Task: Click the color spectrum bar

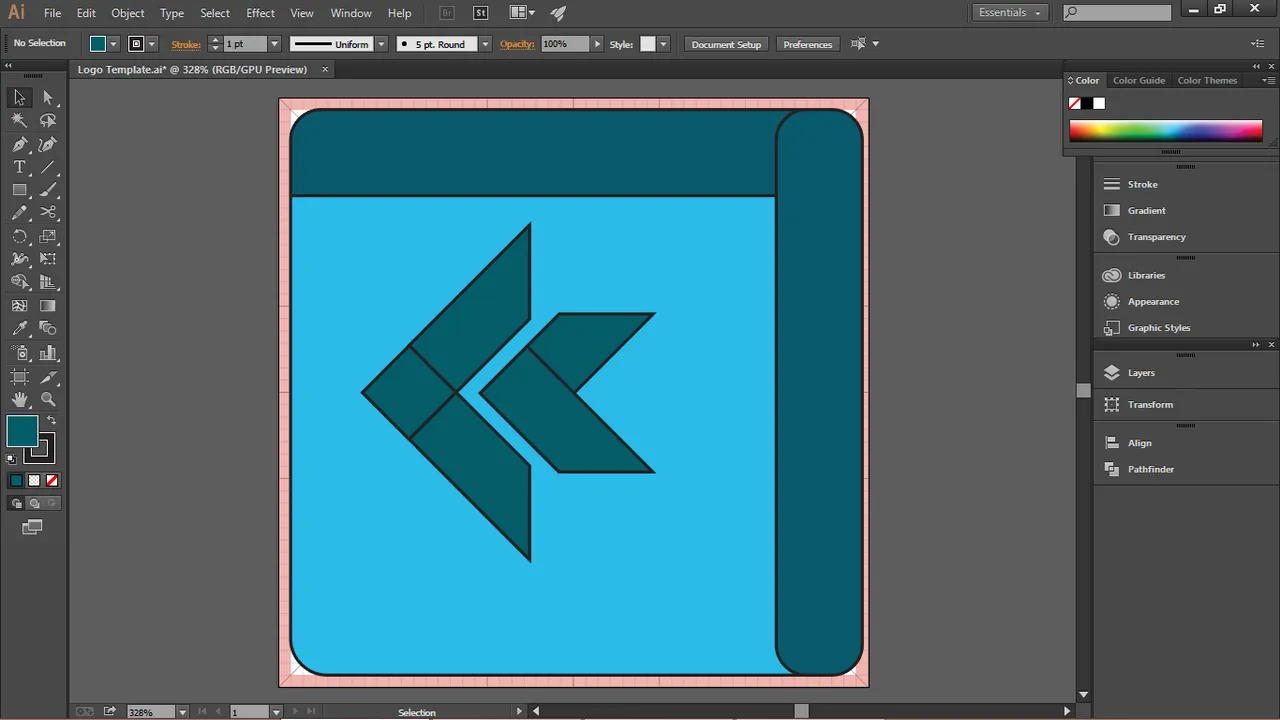Action: [1166, 131]
